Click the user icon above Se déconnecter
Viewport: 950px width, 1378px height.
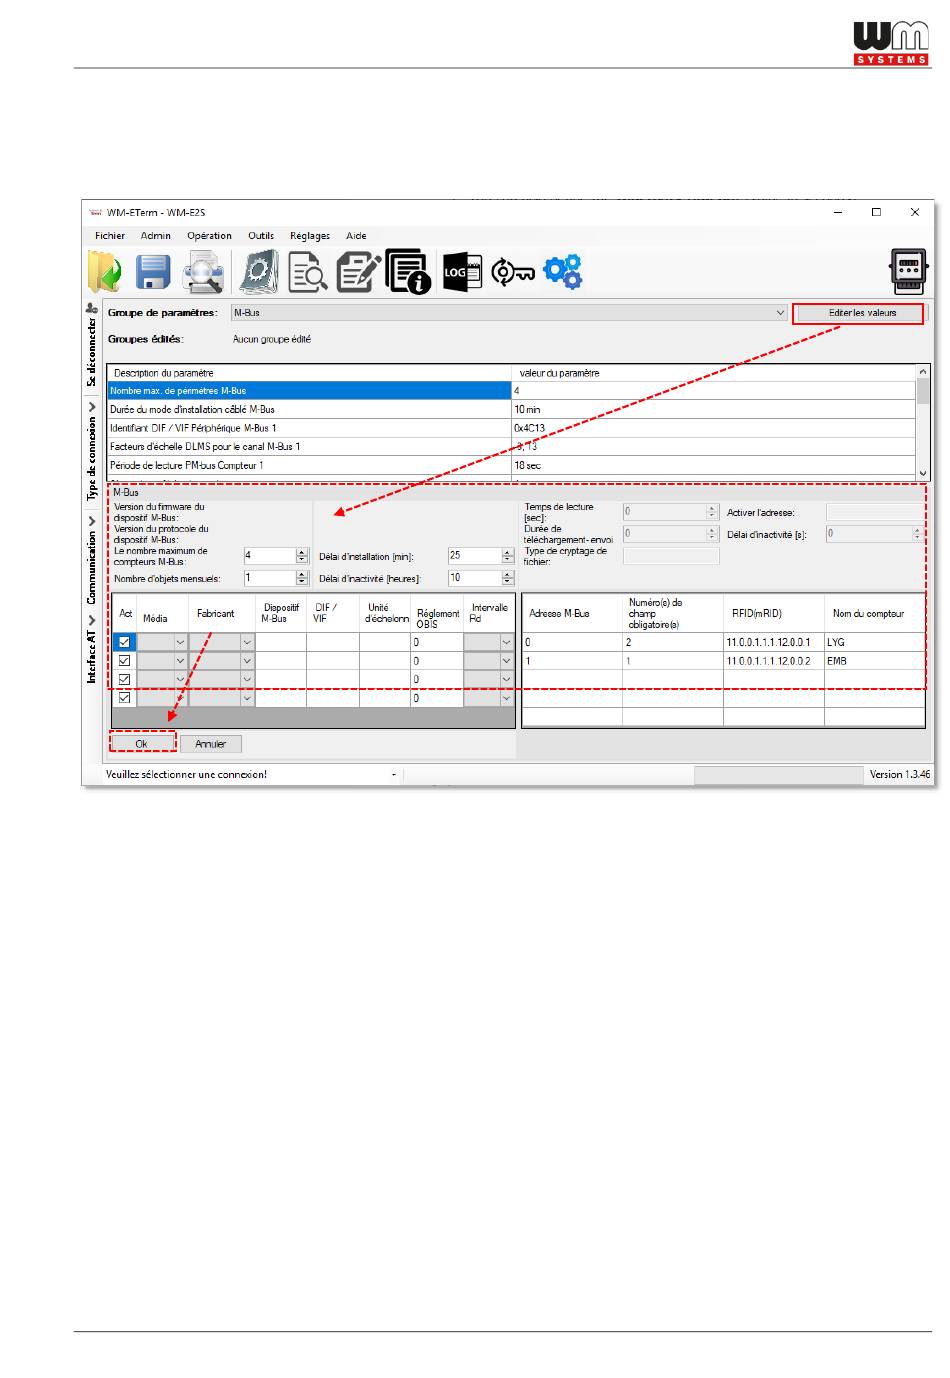pos(92,308)
